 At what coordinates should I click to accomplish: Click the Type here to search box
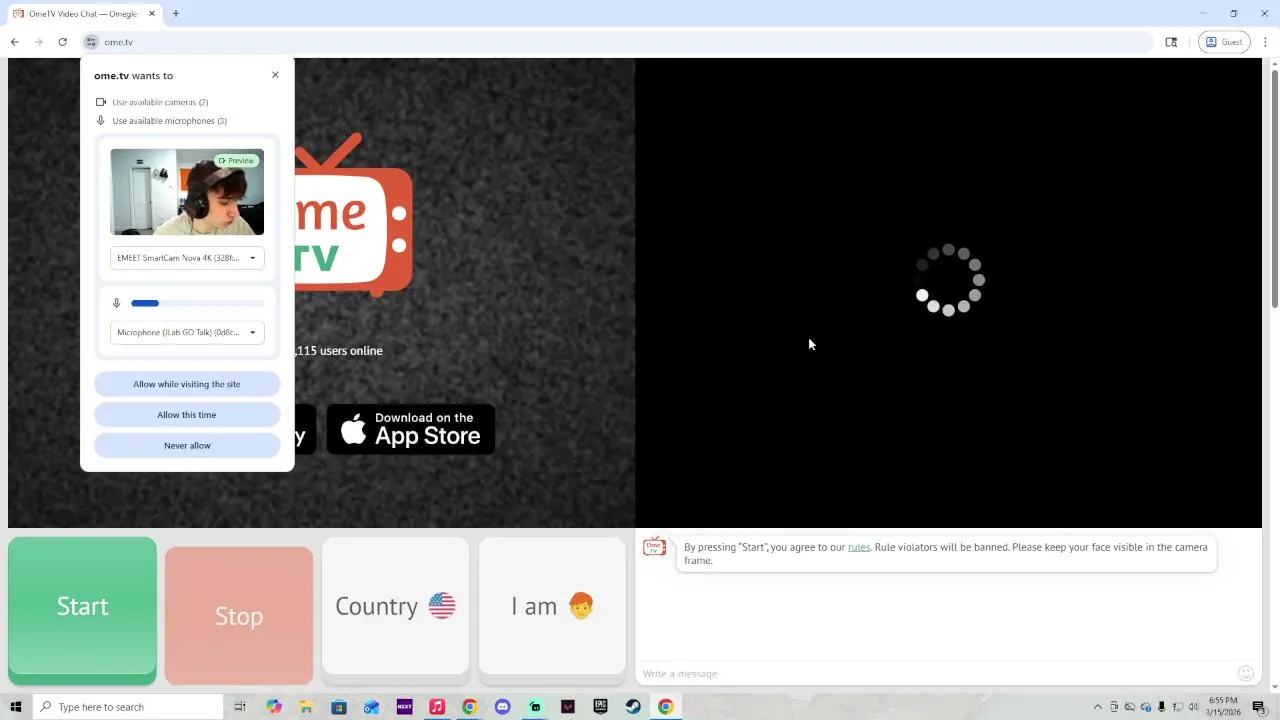(127, 707)
